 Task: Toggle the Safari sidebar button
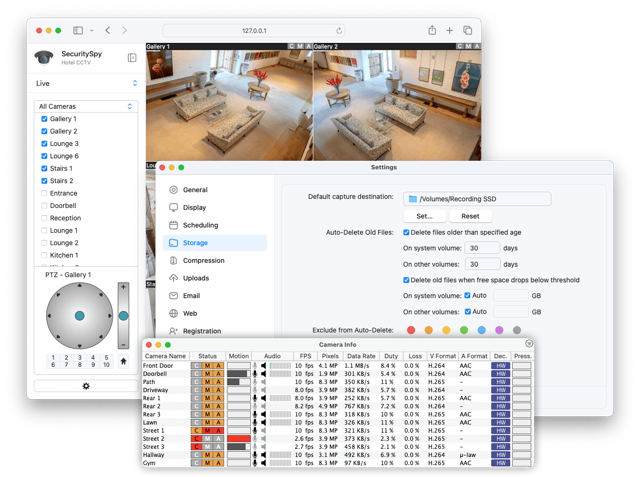click(78, 31)
